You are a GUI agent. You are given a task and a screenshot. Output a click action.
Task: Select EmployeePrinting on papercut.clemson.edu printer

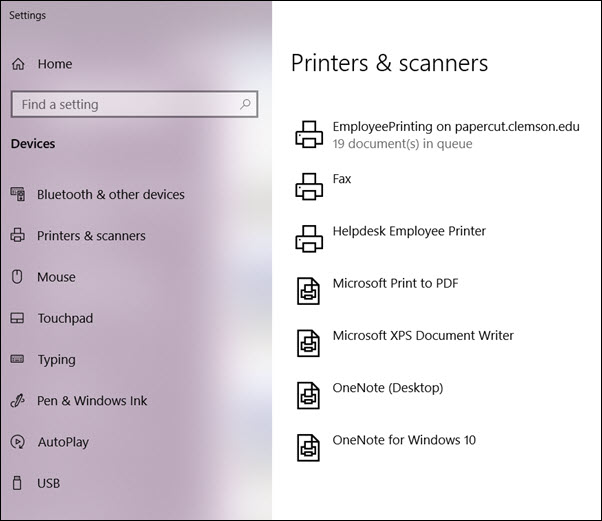pos(437,134)
